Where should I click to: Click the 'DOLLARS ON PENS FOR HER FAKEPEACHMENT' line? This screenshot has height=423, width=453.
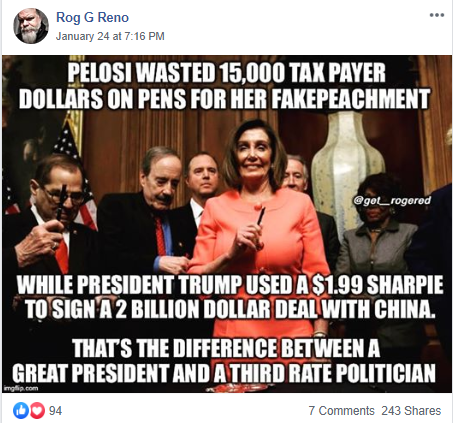pos(224,99)
